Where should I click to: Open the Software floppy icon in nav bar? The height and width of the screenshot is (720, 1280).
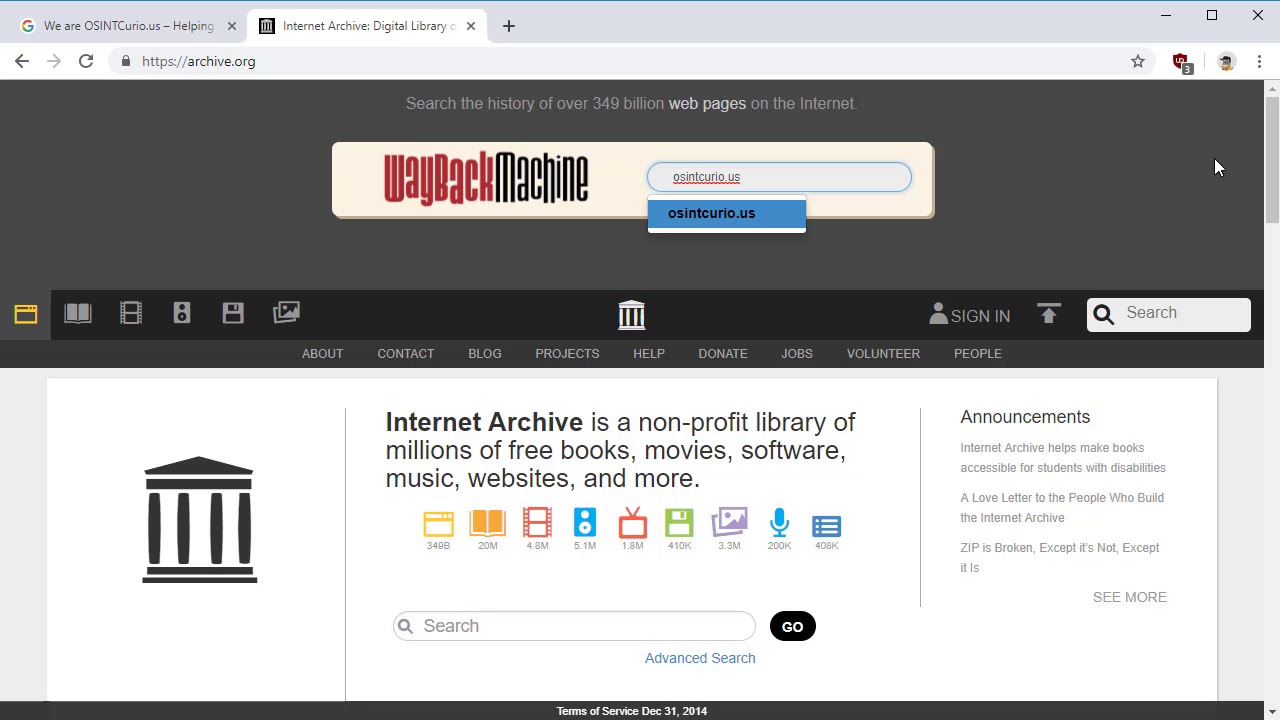click(x=233, y=313)
